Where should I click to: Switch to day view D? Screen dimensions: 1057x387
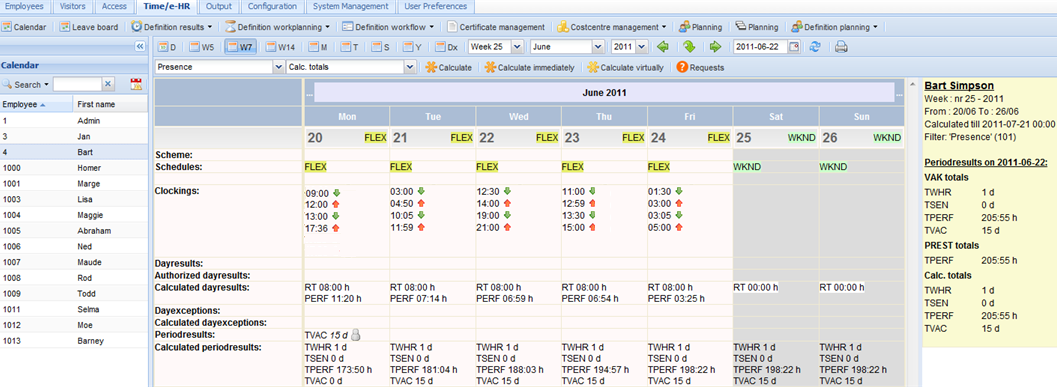click(x=167, y=47)
